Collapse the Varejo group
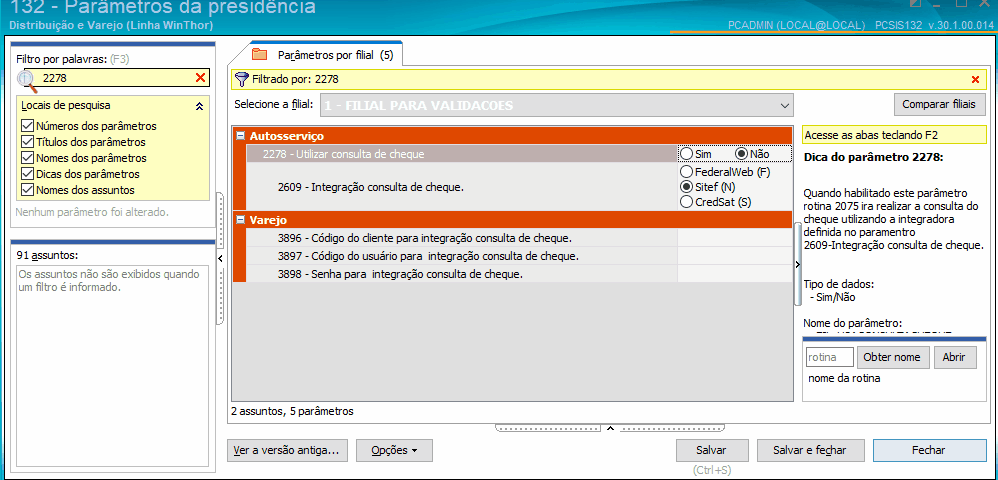 pyautogui.click(x=241, y=220)
